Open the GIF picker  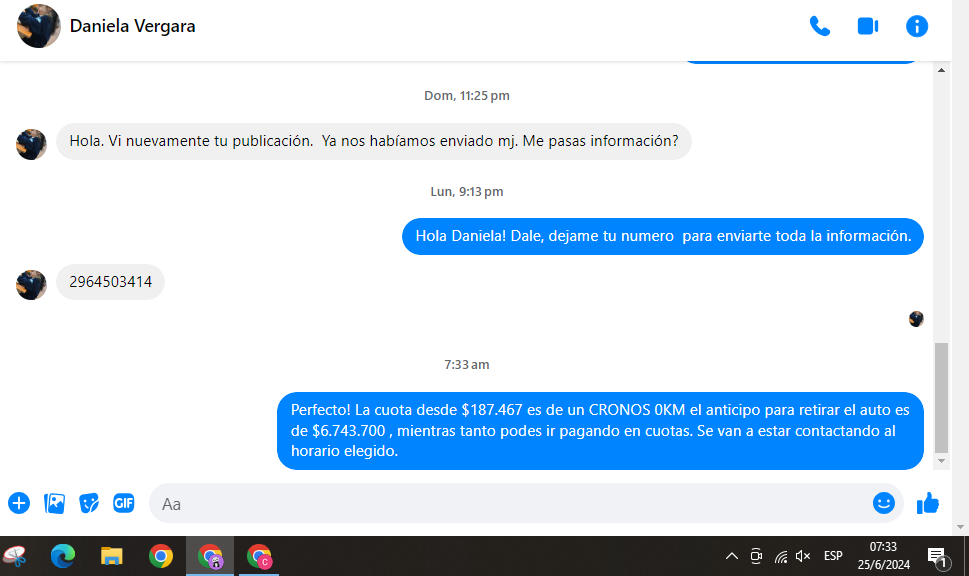pos(123,503)
